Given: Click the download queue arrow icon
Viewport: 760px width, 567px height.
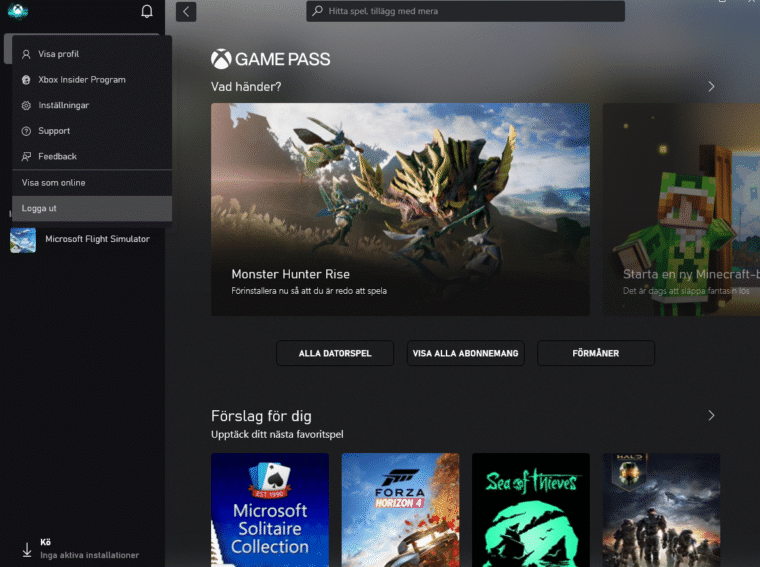Looking at the screenshot, I should click(27, 550).
